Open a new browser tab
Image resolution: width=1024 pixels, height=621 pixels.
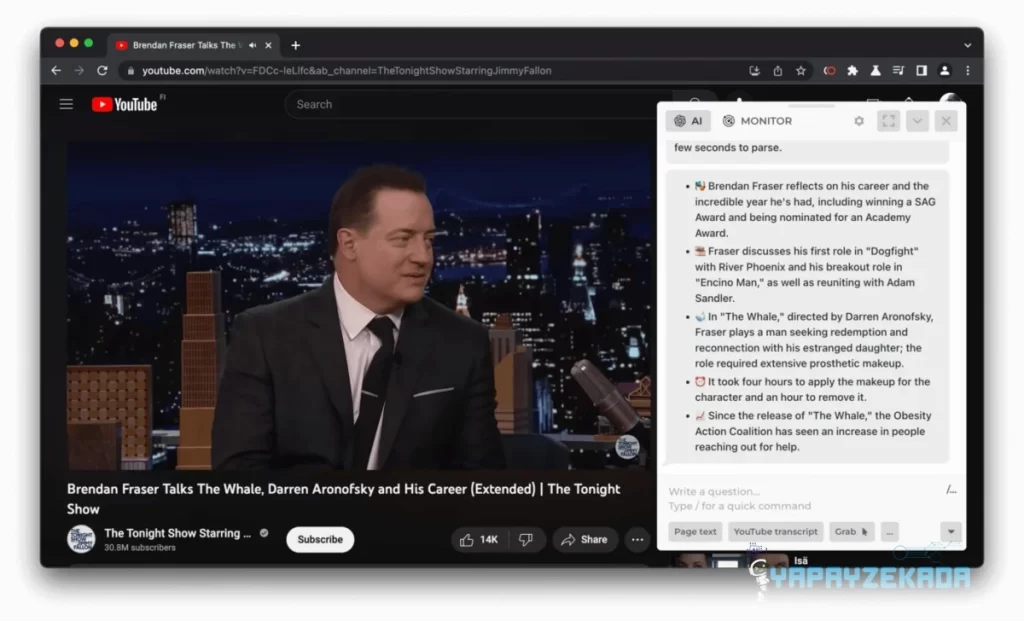[296, 45]
